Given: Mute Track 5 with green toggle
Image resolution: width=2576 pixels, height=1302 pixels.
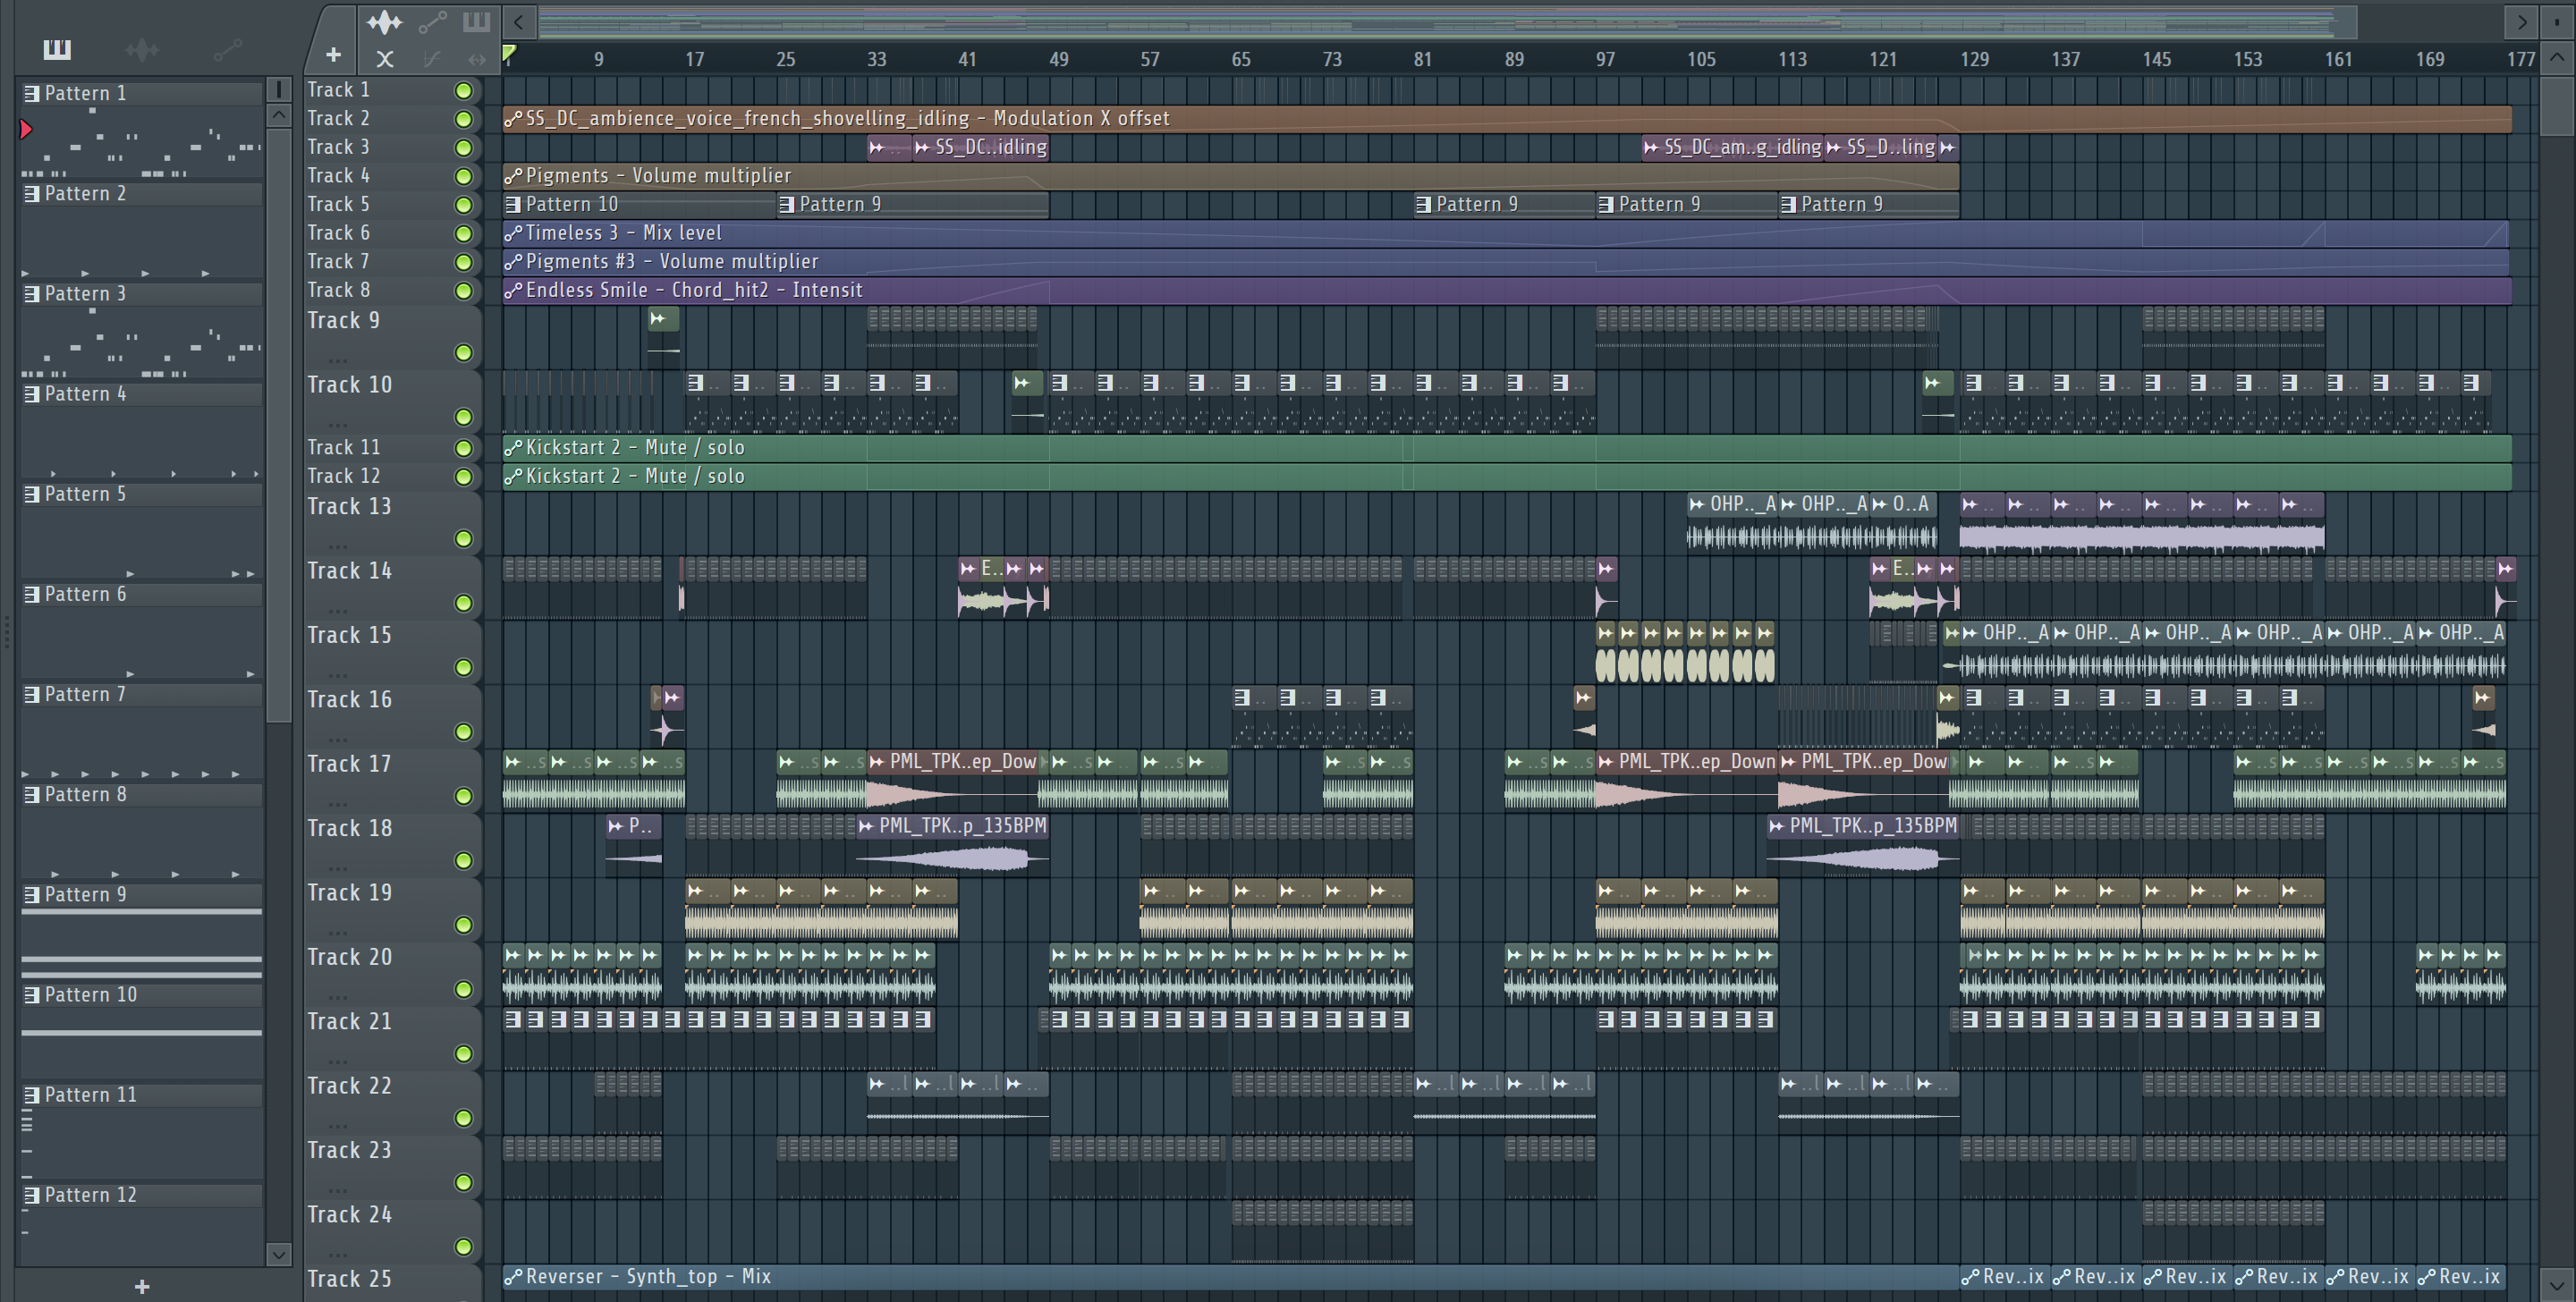Looking at the screenshot, I should click(x=463, y=205).
